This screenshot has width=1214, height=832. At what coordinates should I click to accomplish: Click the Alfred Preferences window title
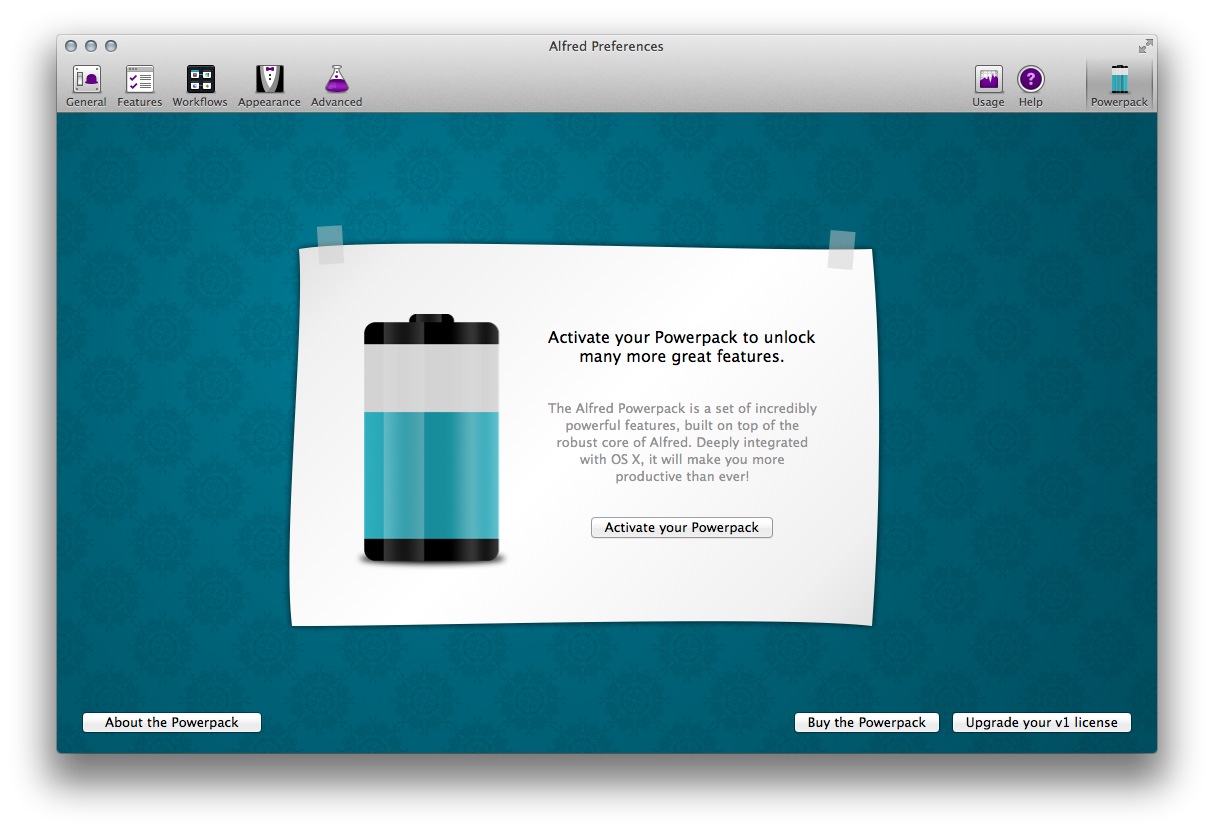(x=606, y=46)
